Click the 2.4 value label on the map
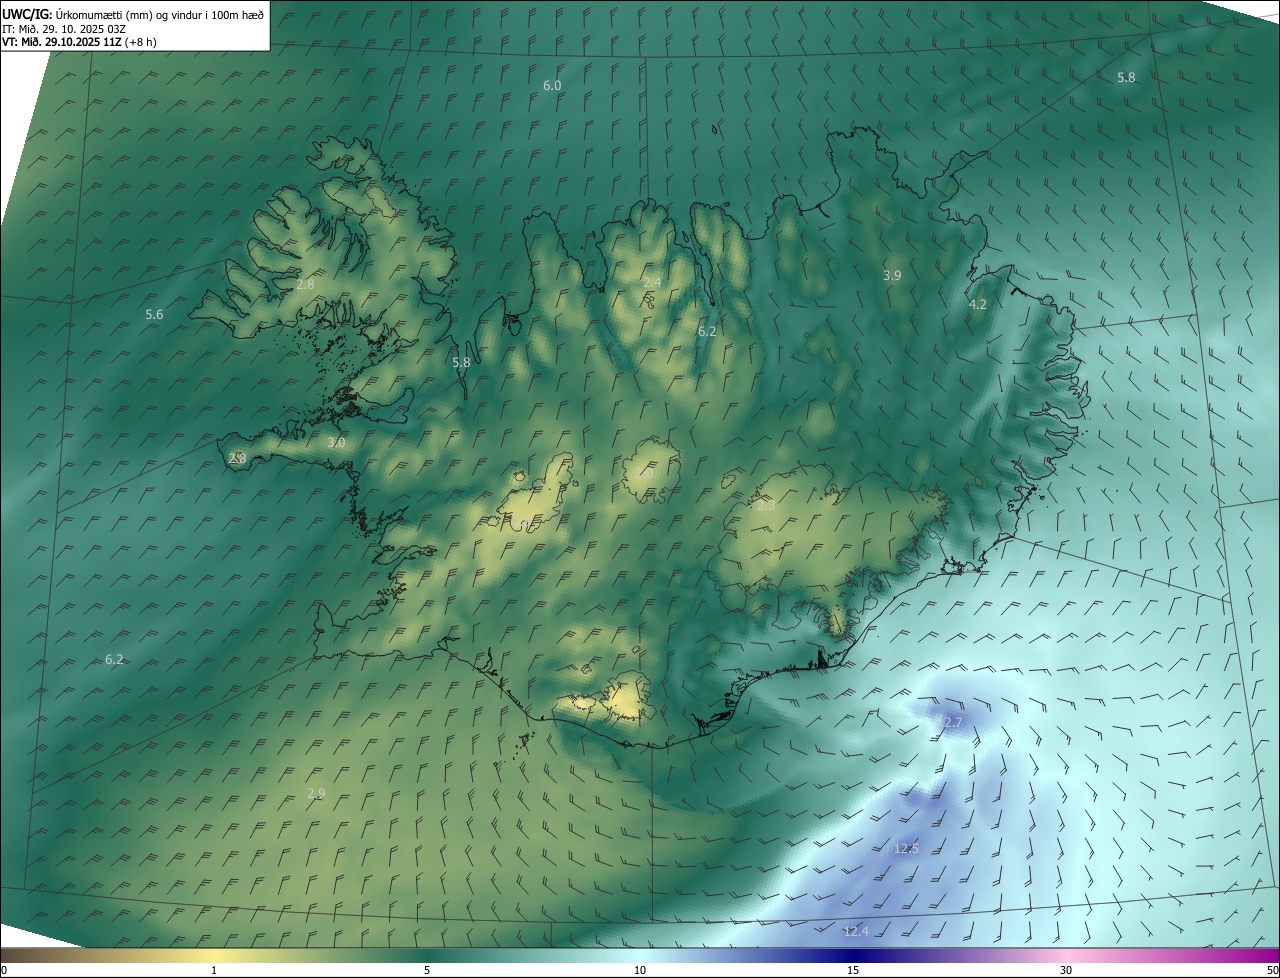This screenshot has height=978, width=1280. click(652, 283)
